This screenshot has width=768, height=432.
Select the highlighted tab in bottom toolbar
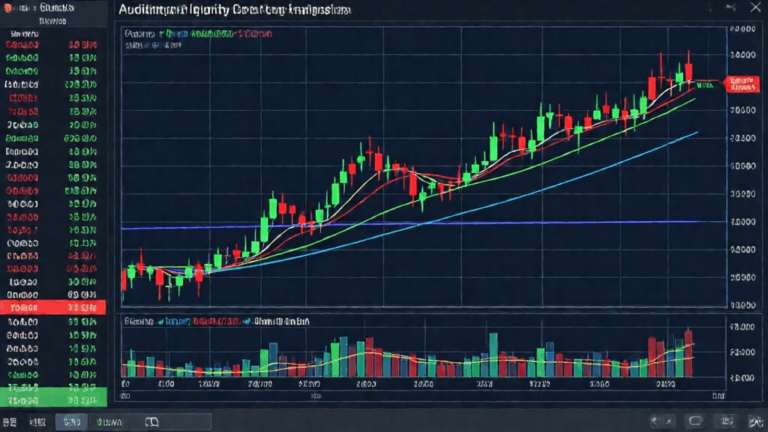tap(72, 422)
